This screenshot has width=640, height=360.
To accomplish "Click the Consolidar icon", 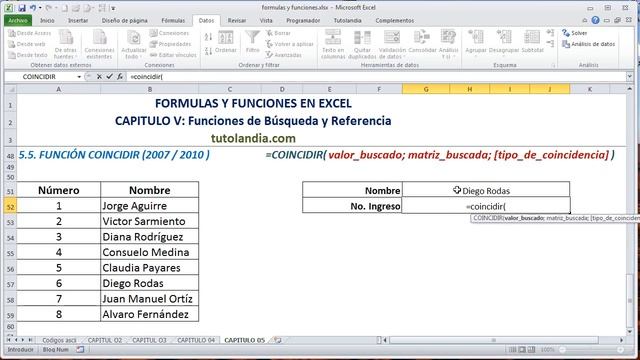I will point(422,42).
